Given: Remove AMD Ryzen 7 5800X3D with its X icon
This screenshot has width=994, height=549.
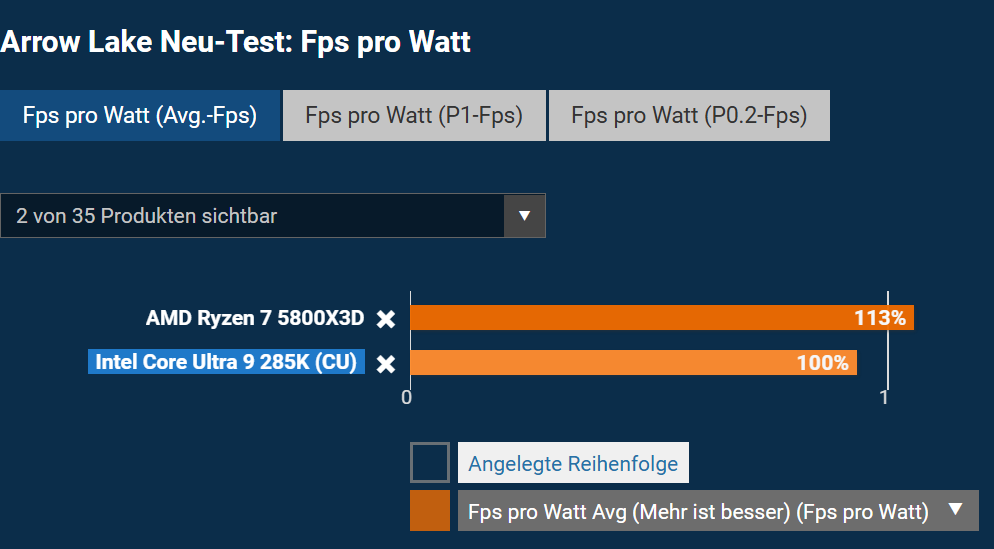Looking at the screenshot, I should coord(385,319).
